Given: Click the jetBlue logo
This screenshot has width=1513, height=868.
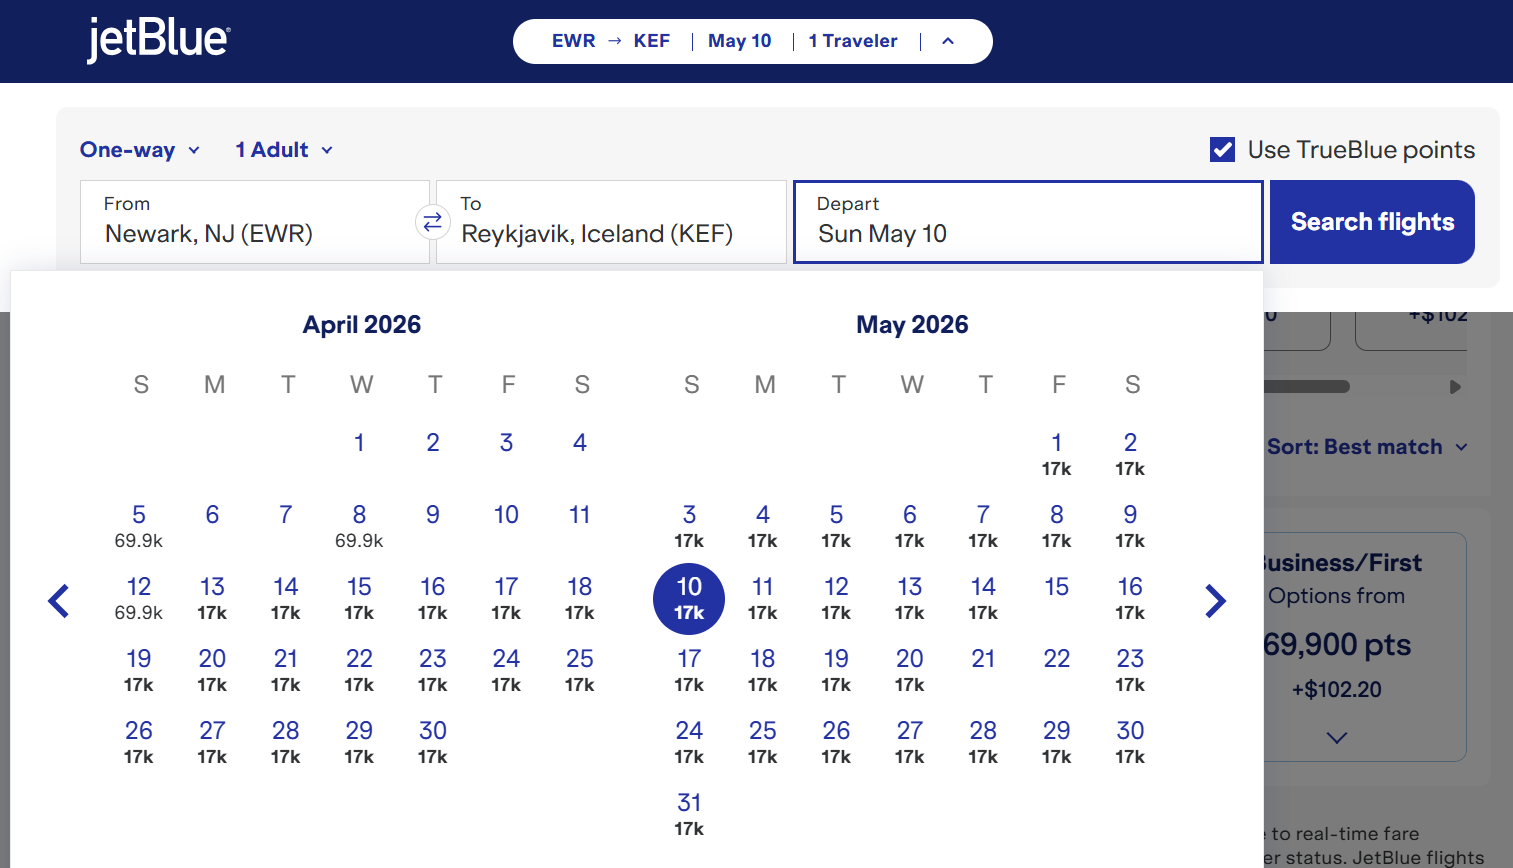Looking at the screenshot, I should point(158,40).
